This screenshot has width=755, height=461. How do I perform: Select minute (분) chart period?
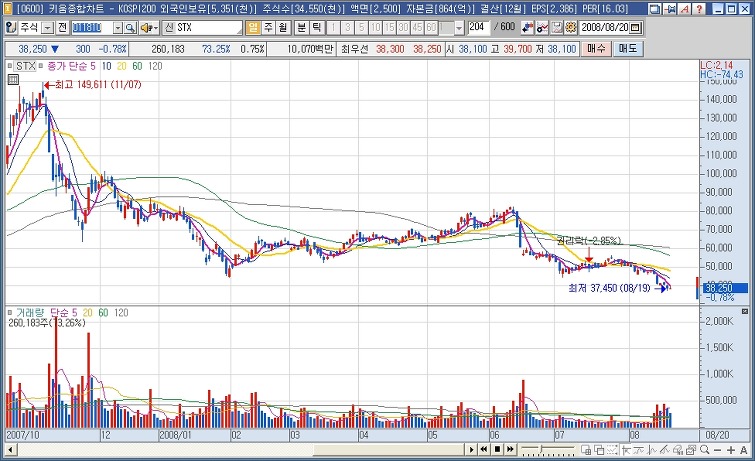point(301,27)
